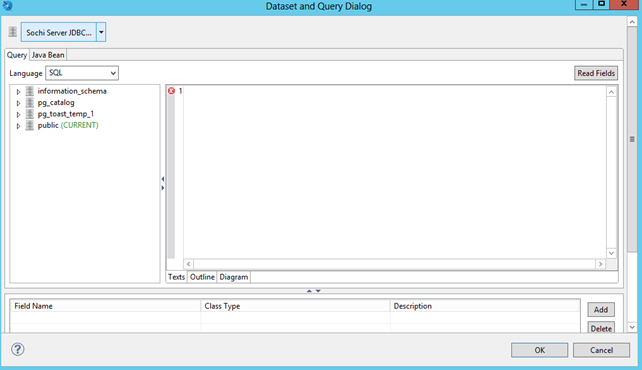Image resolution: width=642 pixels, height=370 pixels.
Task: Select the pg_catalog schema icon
Action: [29, 102]
